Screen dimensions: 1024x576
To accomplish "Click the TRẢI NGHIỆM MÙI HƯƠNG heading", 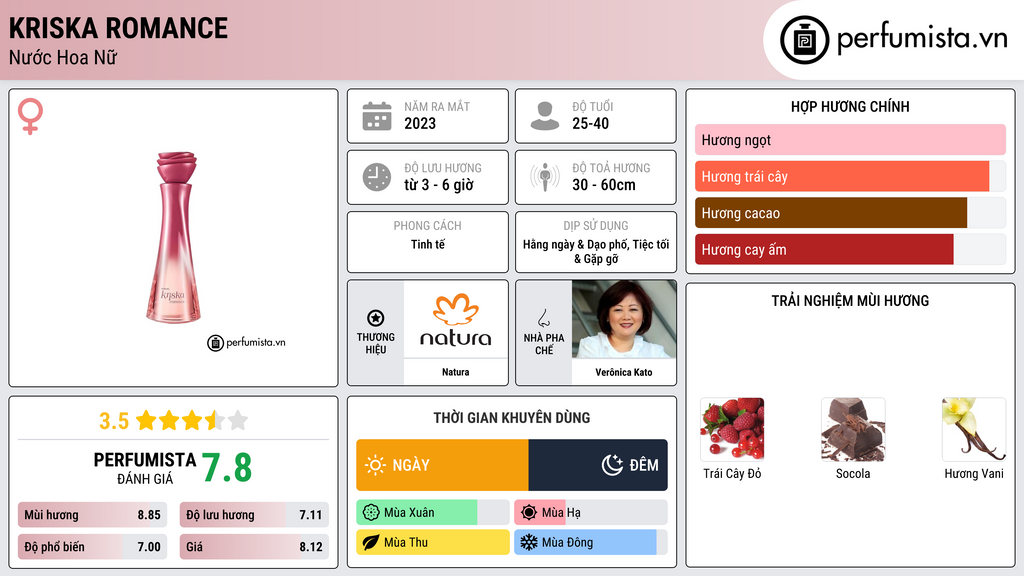I will 850,301.
